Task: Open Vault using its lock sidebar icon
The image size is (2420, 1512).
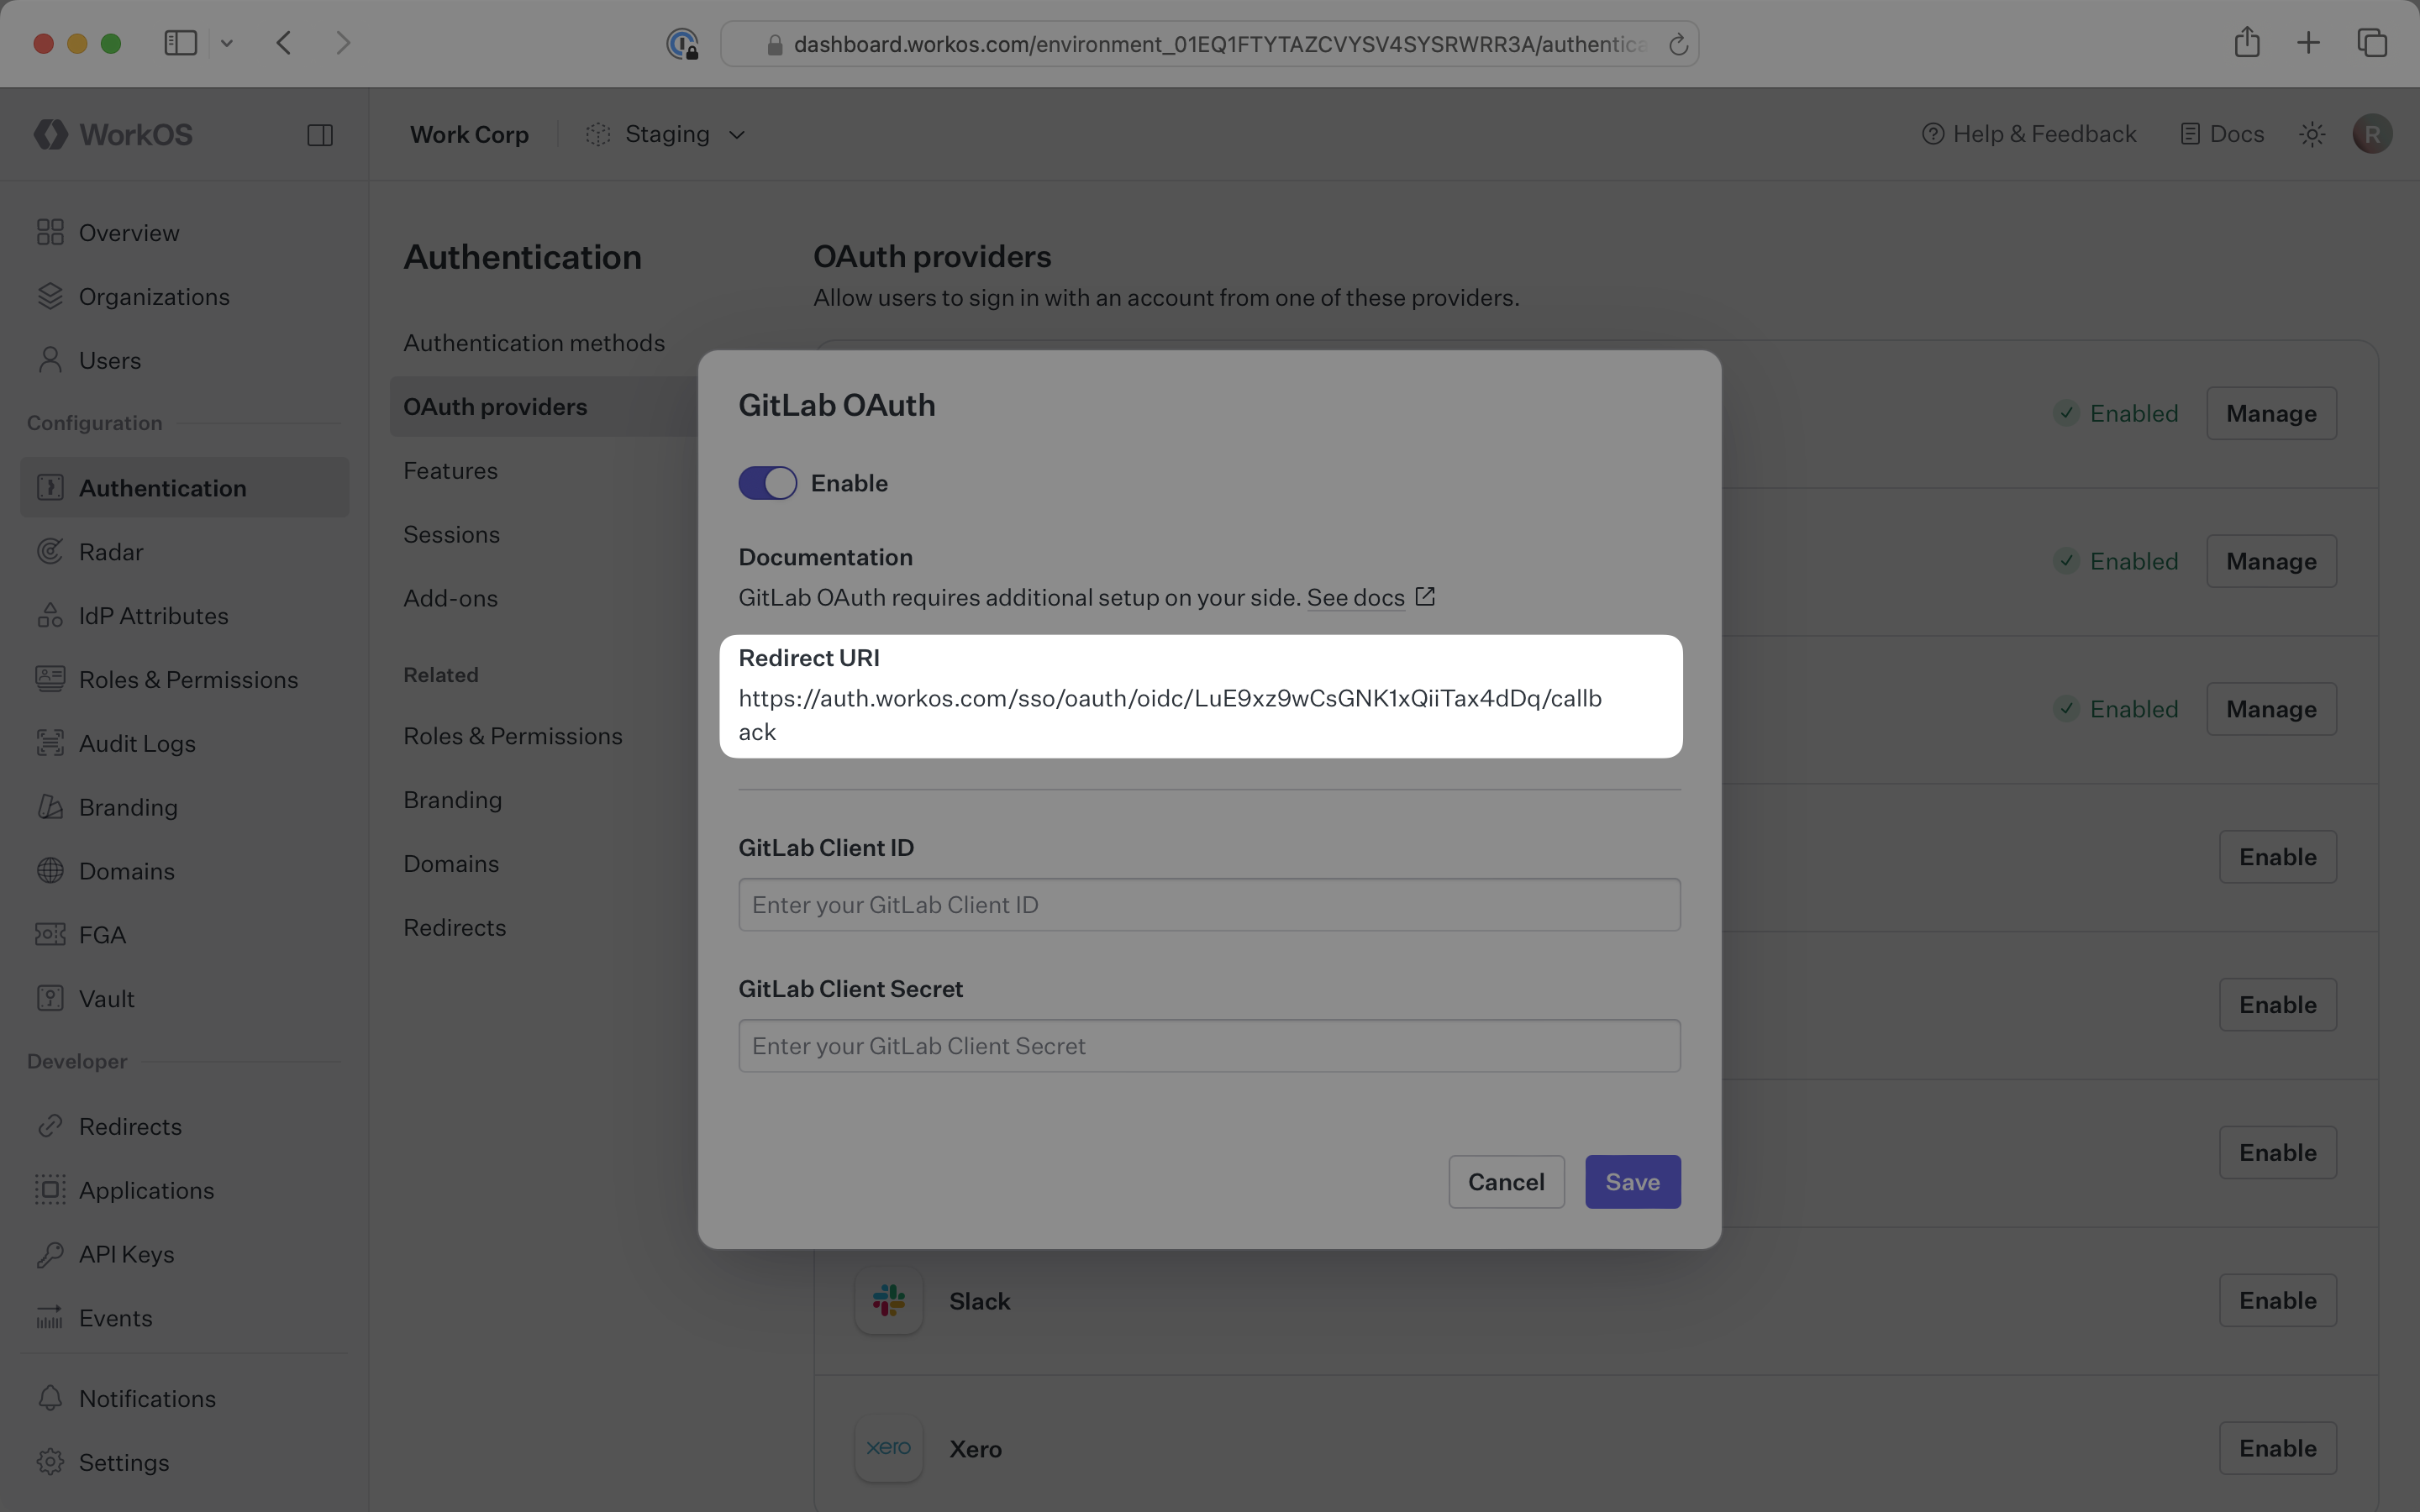Action: [x=51, y=998]
